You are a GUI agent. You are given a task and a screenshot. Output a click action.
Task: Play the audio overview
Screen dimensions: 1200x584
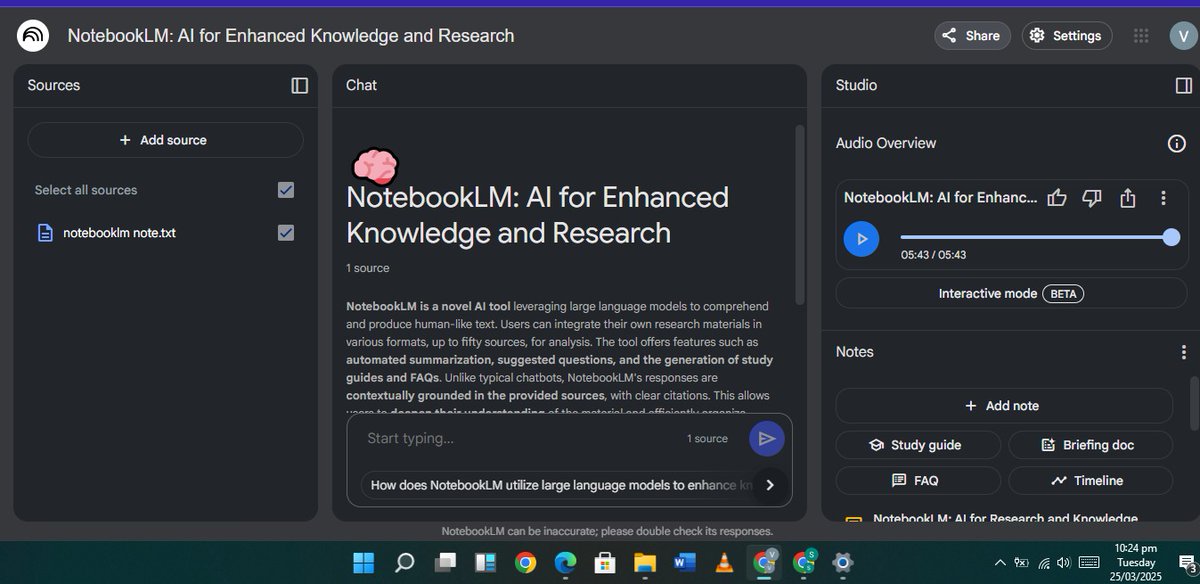(862, 239)
